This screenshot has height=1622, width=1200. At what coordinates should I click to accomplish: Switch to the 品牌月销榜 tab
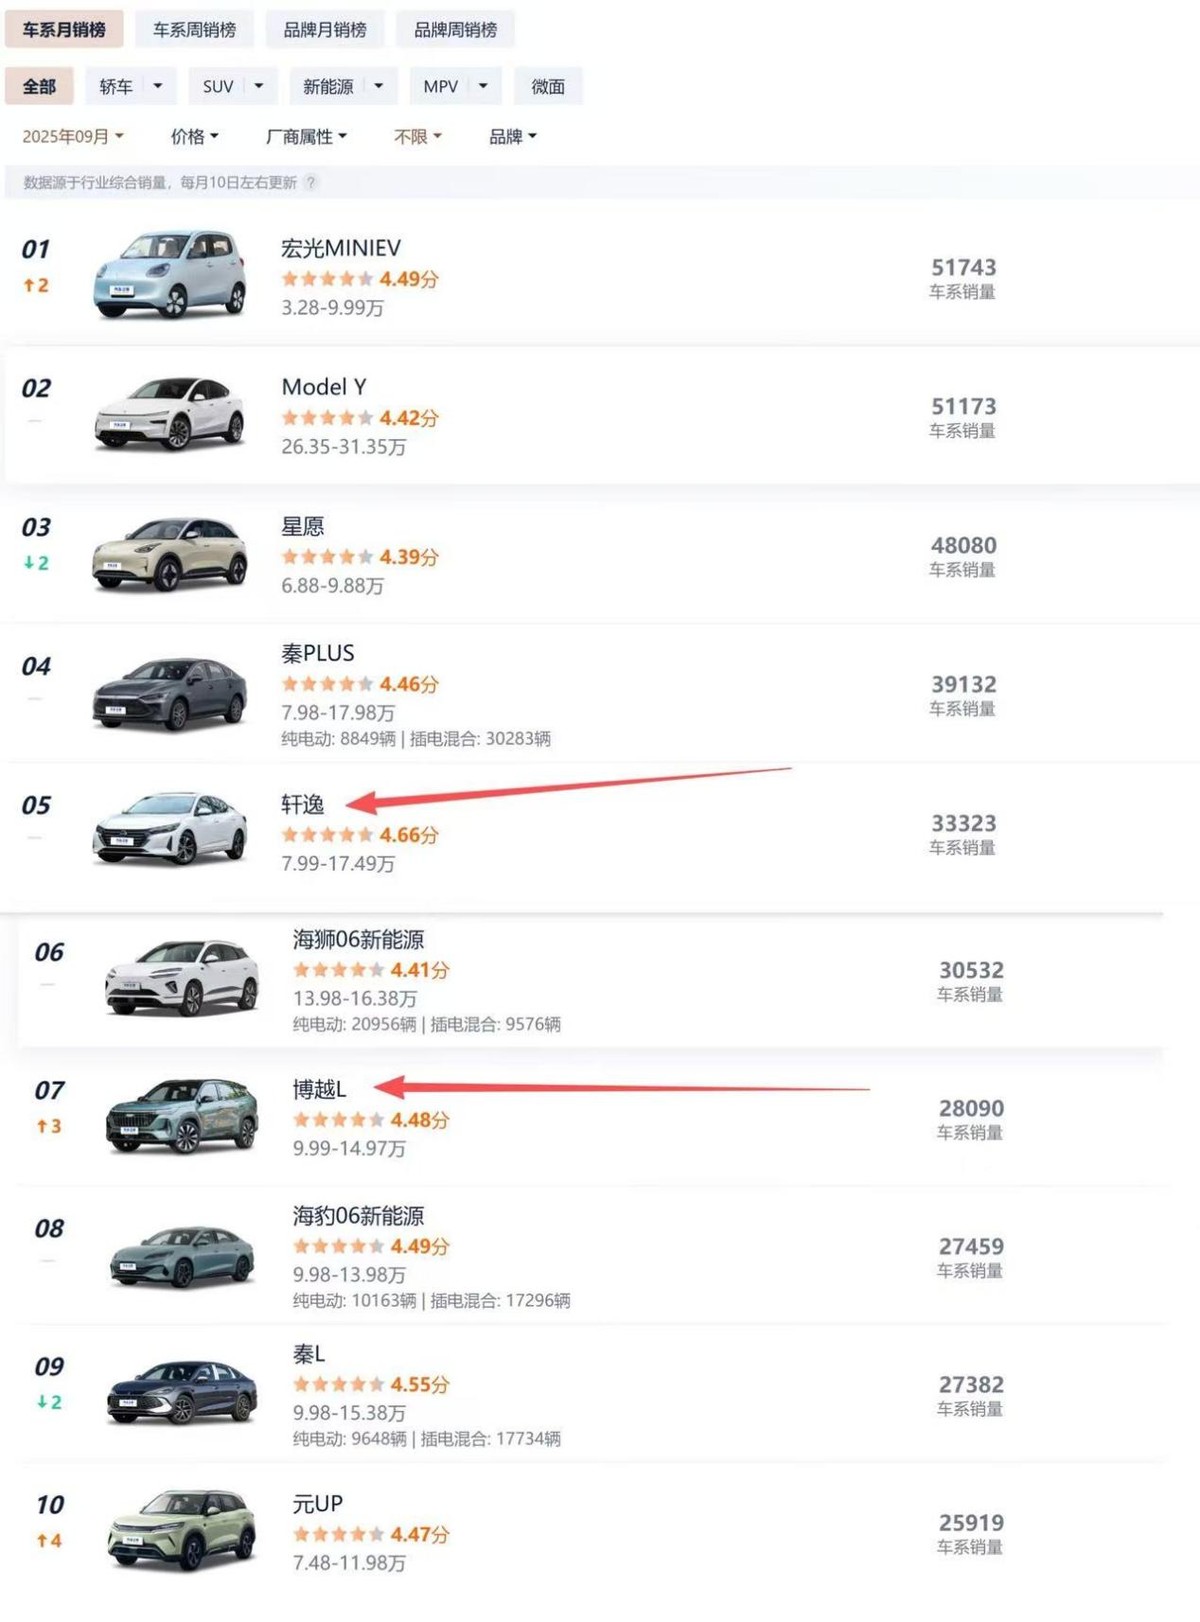(325, 30)
